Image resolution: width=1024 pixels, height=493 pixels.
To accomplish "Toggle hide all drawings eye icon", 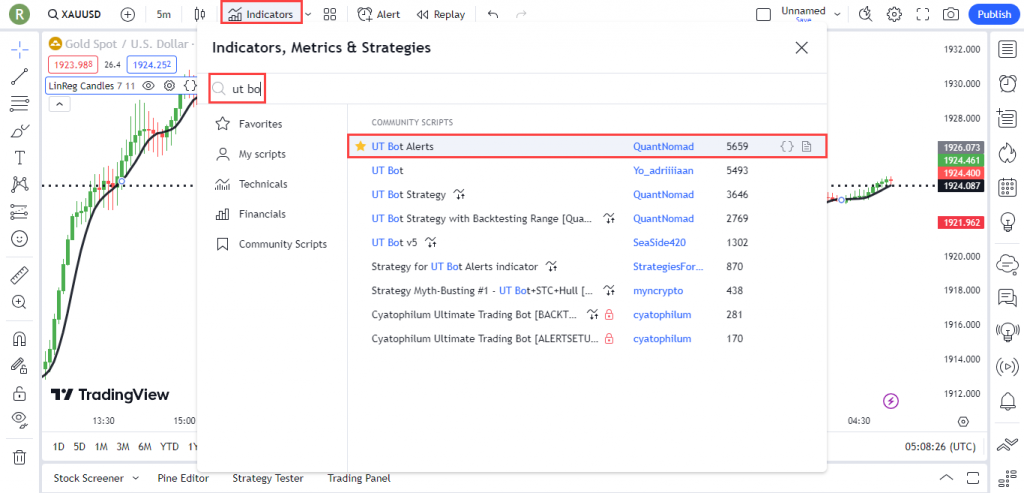I will click(20, 420).
